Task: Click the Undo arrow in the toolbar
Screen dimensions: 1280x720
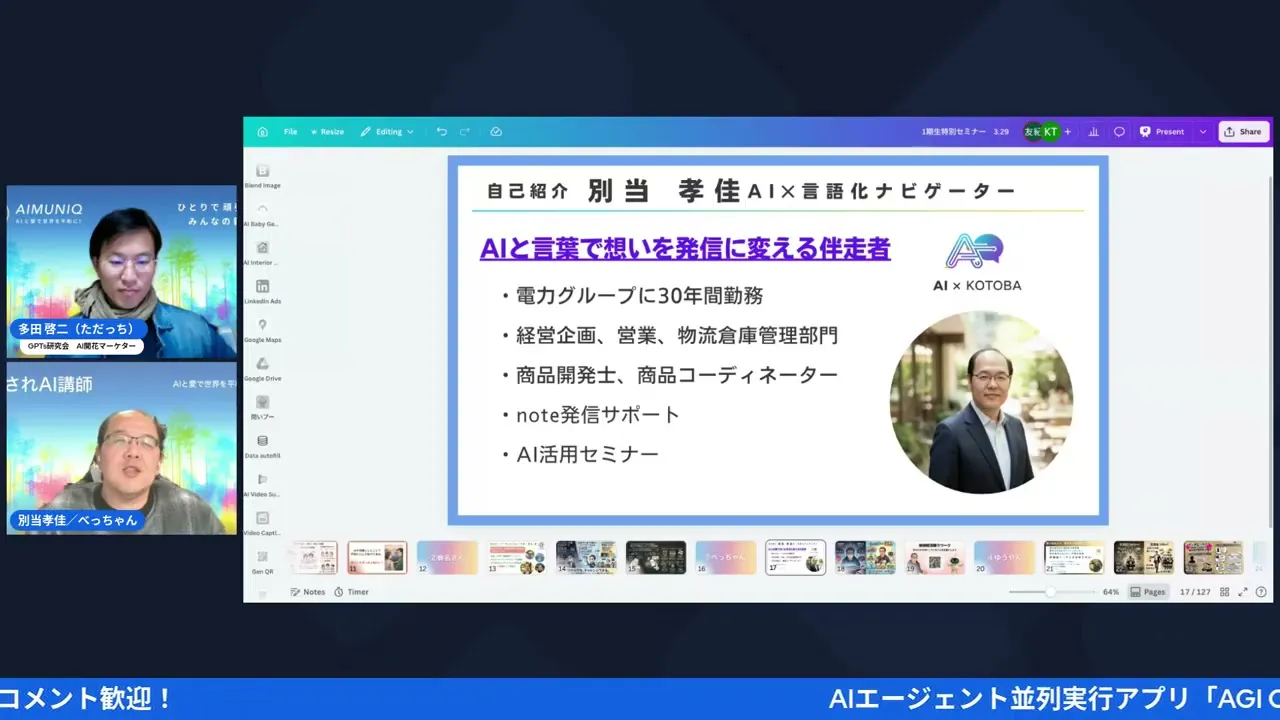Action: 441,131
